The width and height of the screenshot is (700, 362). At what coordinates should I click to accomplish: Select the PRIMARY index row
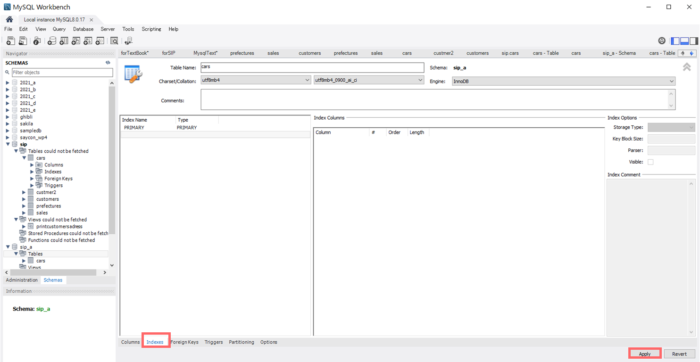pyautogui.click(x=215, y=128)
